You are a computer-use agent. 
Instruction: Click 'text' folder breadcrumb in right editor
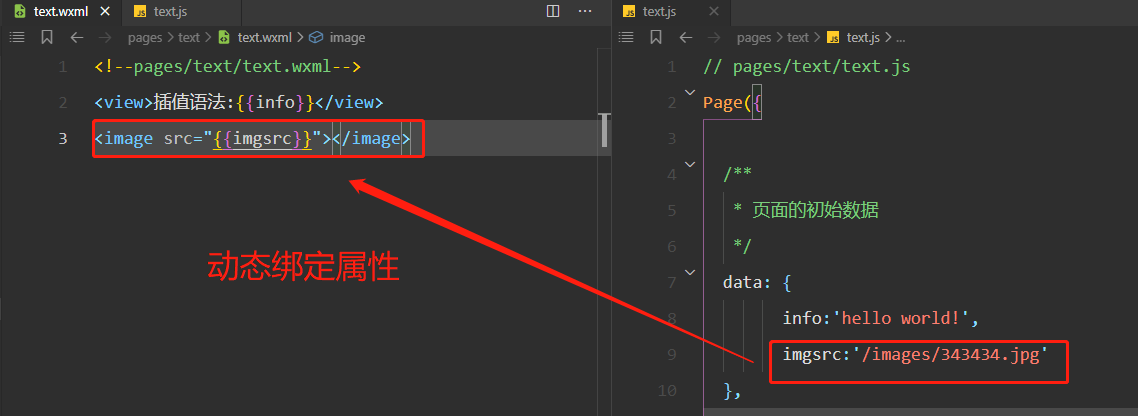tap(798, 38)
